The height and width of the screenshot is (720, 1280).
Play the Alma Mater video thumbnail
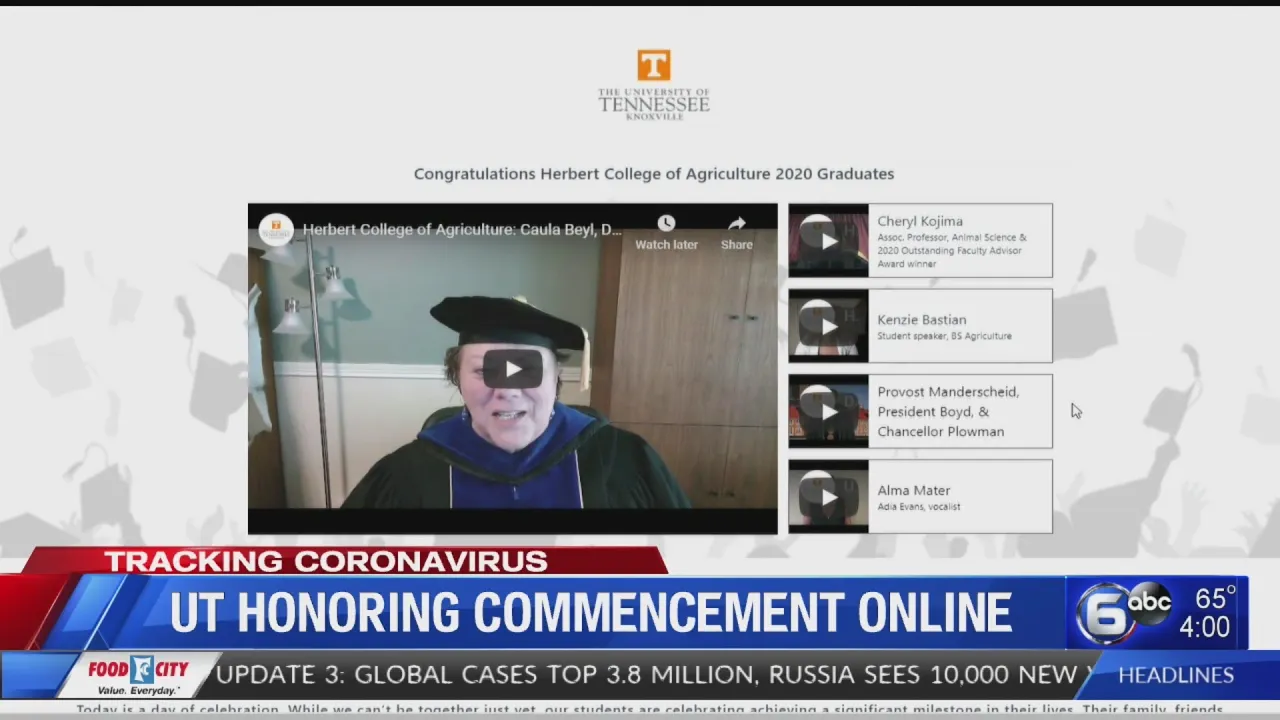point(828,496)
